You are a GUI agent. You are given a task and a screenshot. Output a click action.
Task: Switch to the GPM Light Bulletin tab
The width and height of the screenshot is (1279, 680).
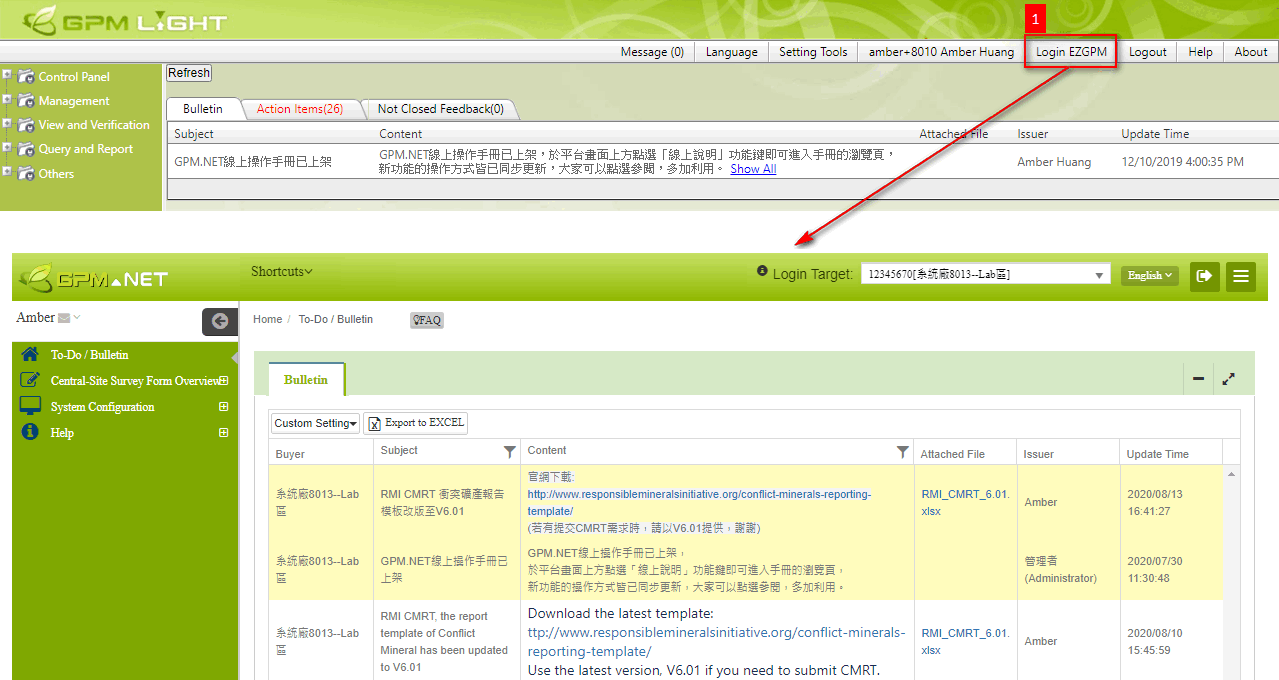click(203, 109)
